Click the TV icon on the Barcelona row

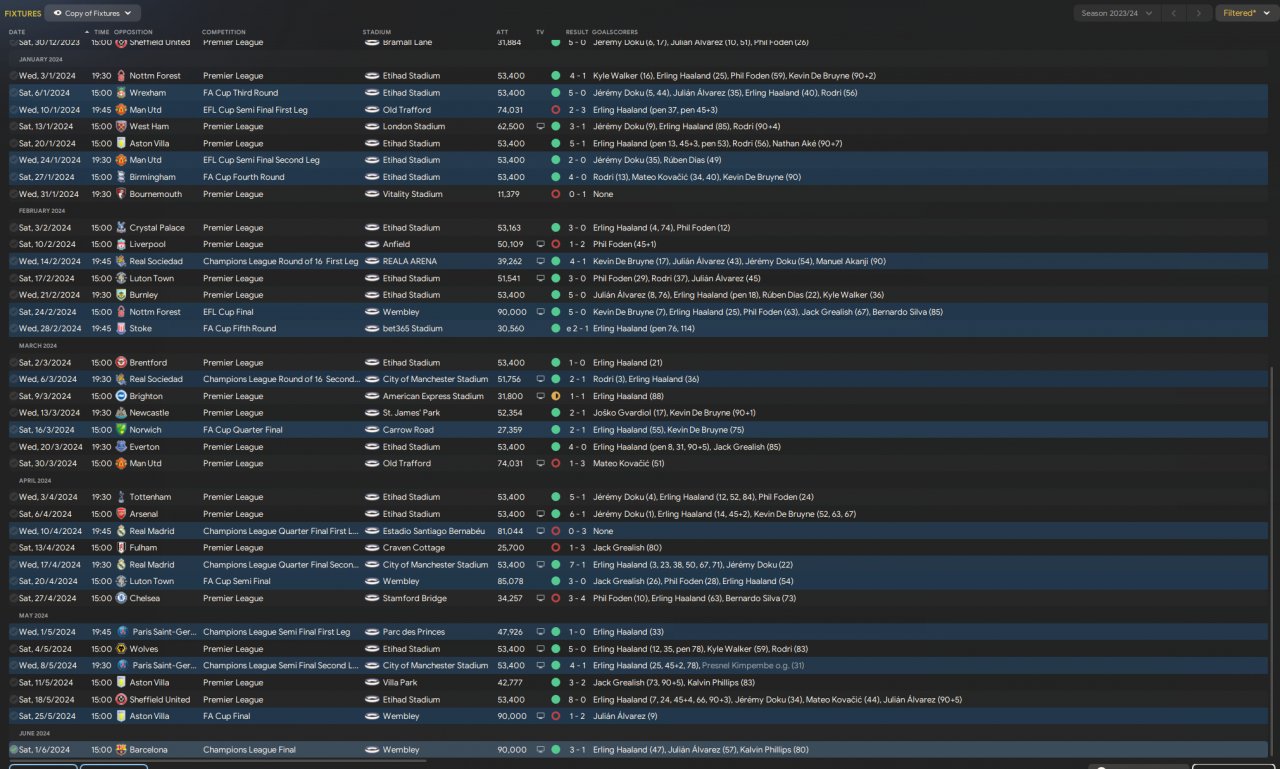(540, 750)
